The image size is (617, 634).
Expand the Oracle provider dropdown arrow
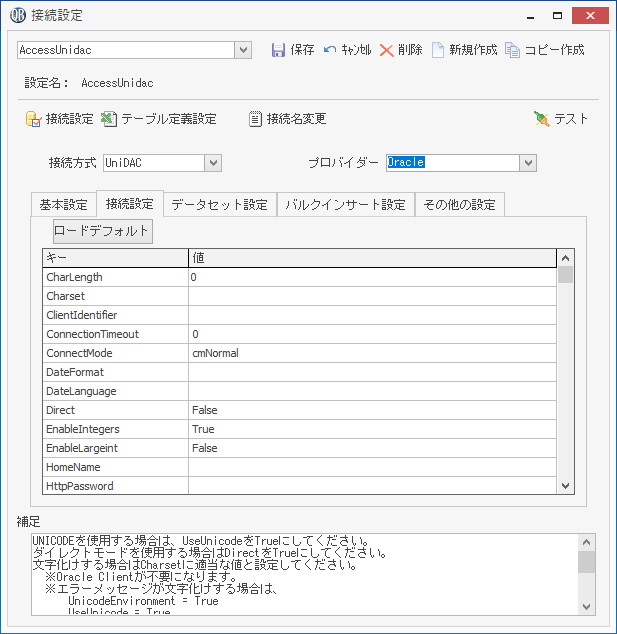[x=528, y=163]
